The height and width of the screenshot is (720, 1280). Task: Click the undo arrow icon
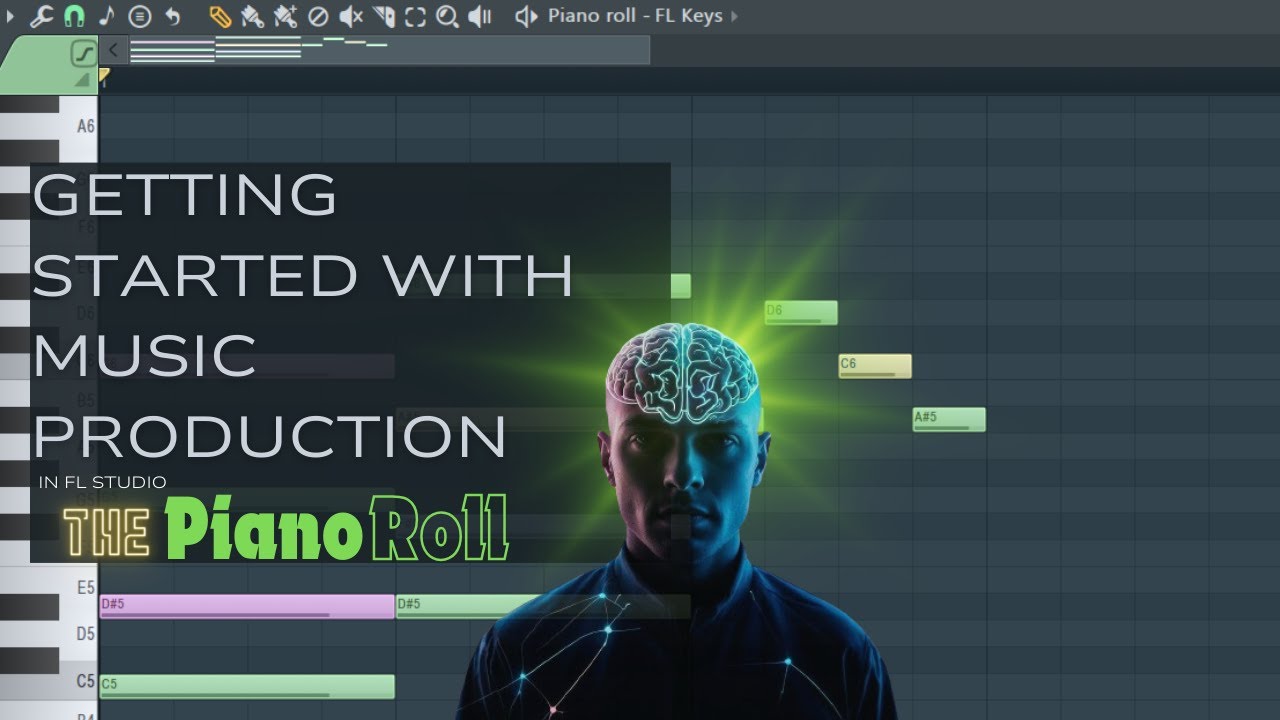(x=173, y=16)
